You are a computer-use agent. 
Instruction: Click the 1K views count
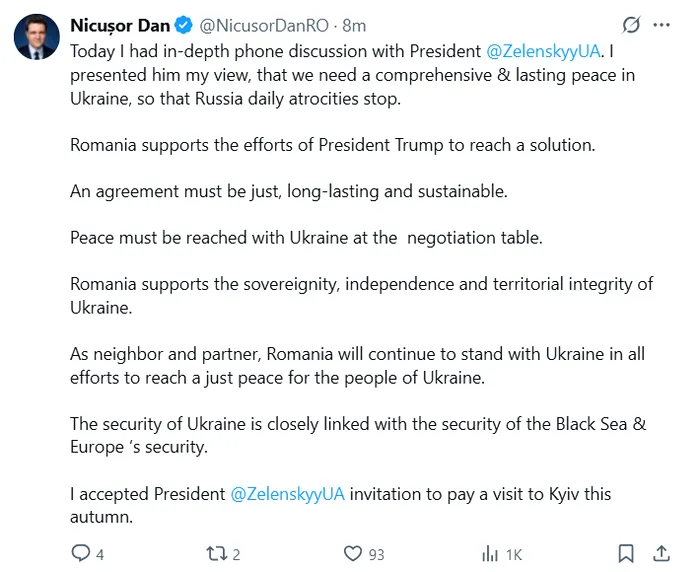(x=514, y=554)
